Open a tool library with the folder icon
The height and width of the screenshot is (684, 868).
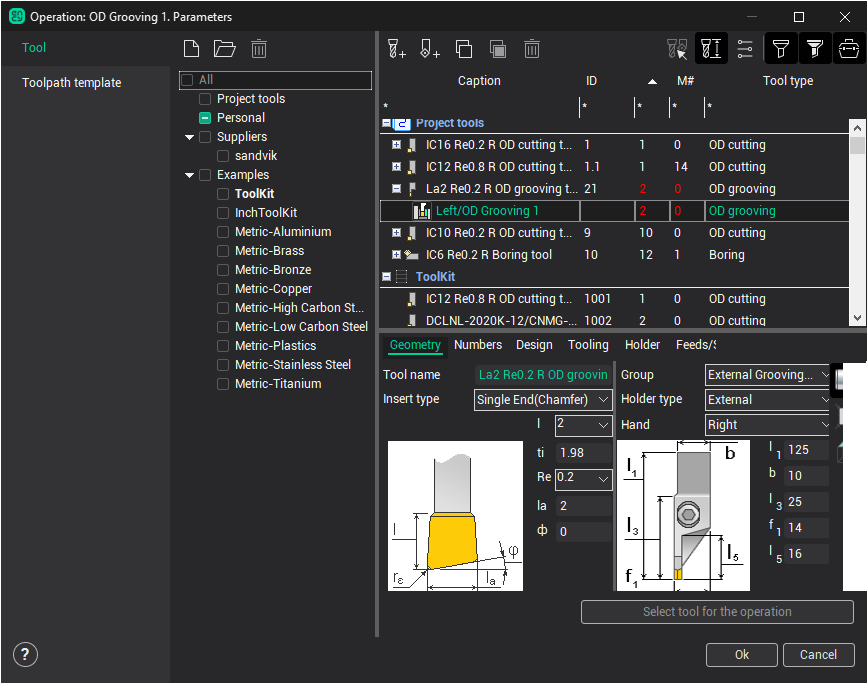point(224,48)
